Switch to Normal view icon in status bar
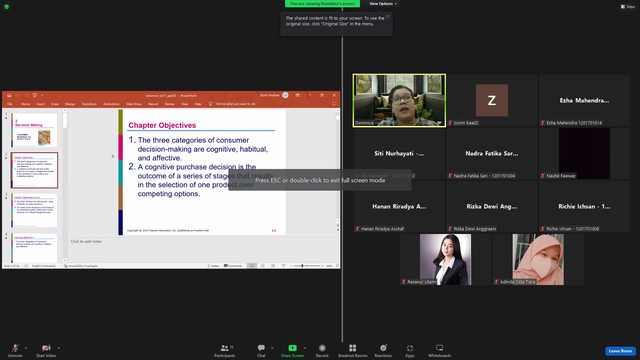The width and height of the screenshot is (640, 360). pyautogui.click(x=252, y=266)
